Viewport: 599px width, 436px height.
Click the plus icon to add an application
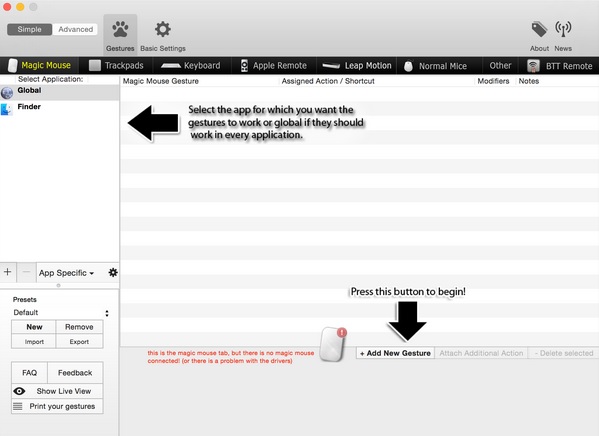tap(8, 272)
